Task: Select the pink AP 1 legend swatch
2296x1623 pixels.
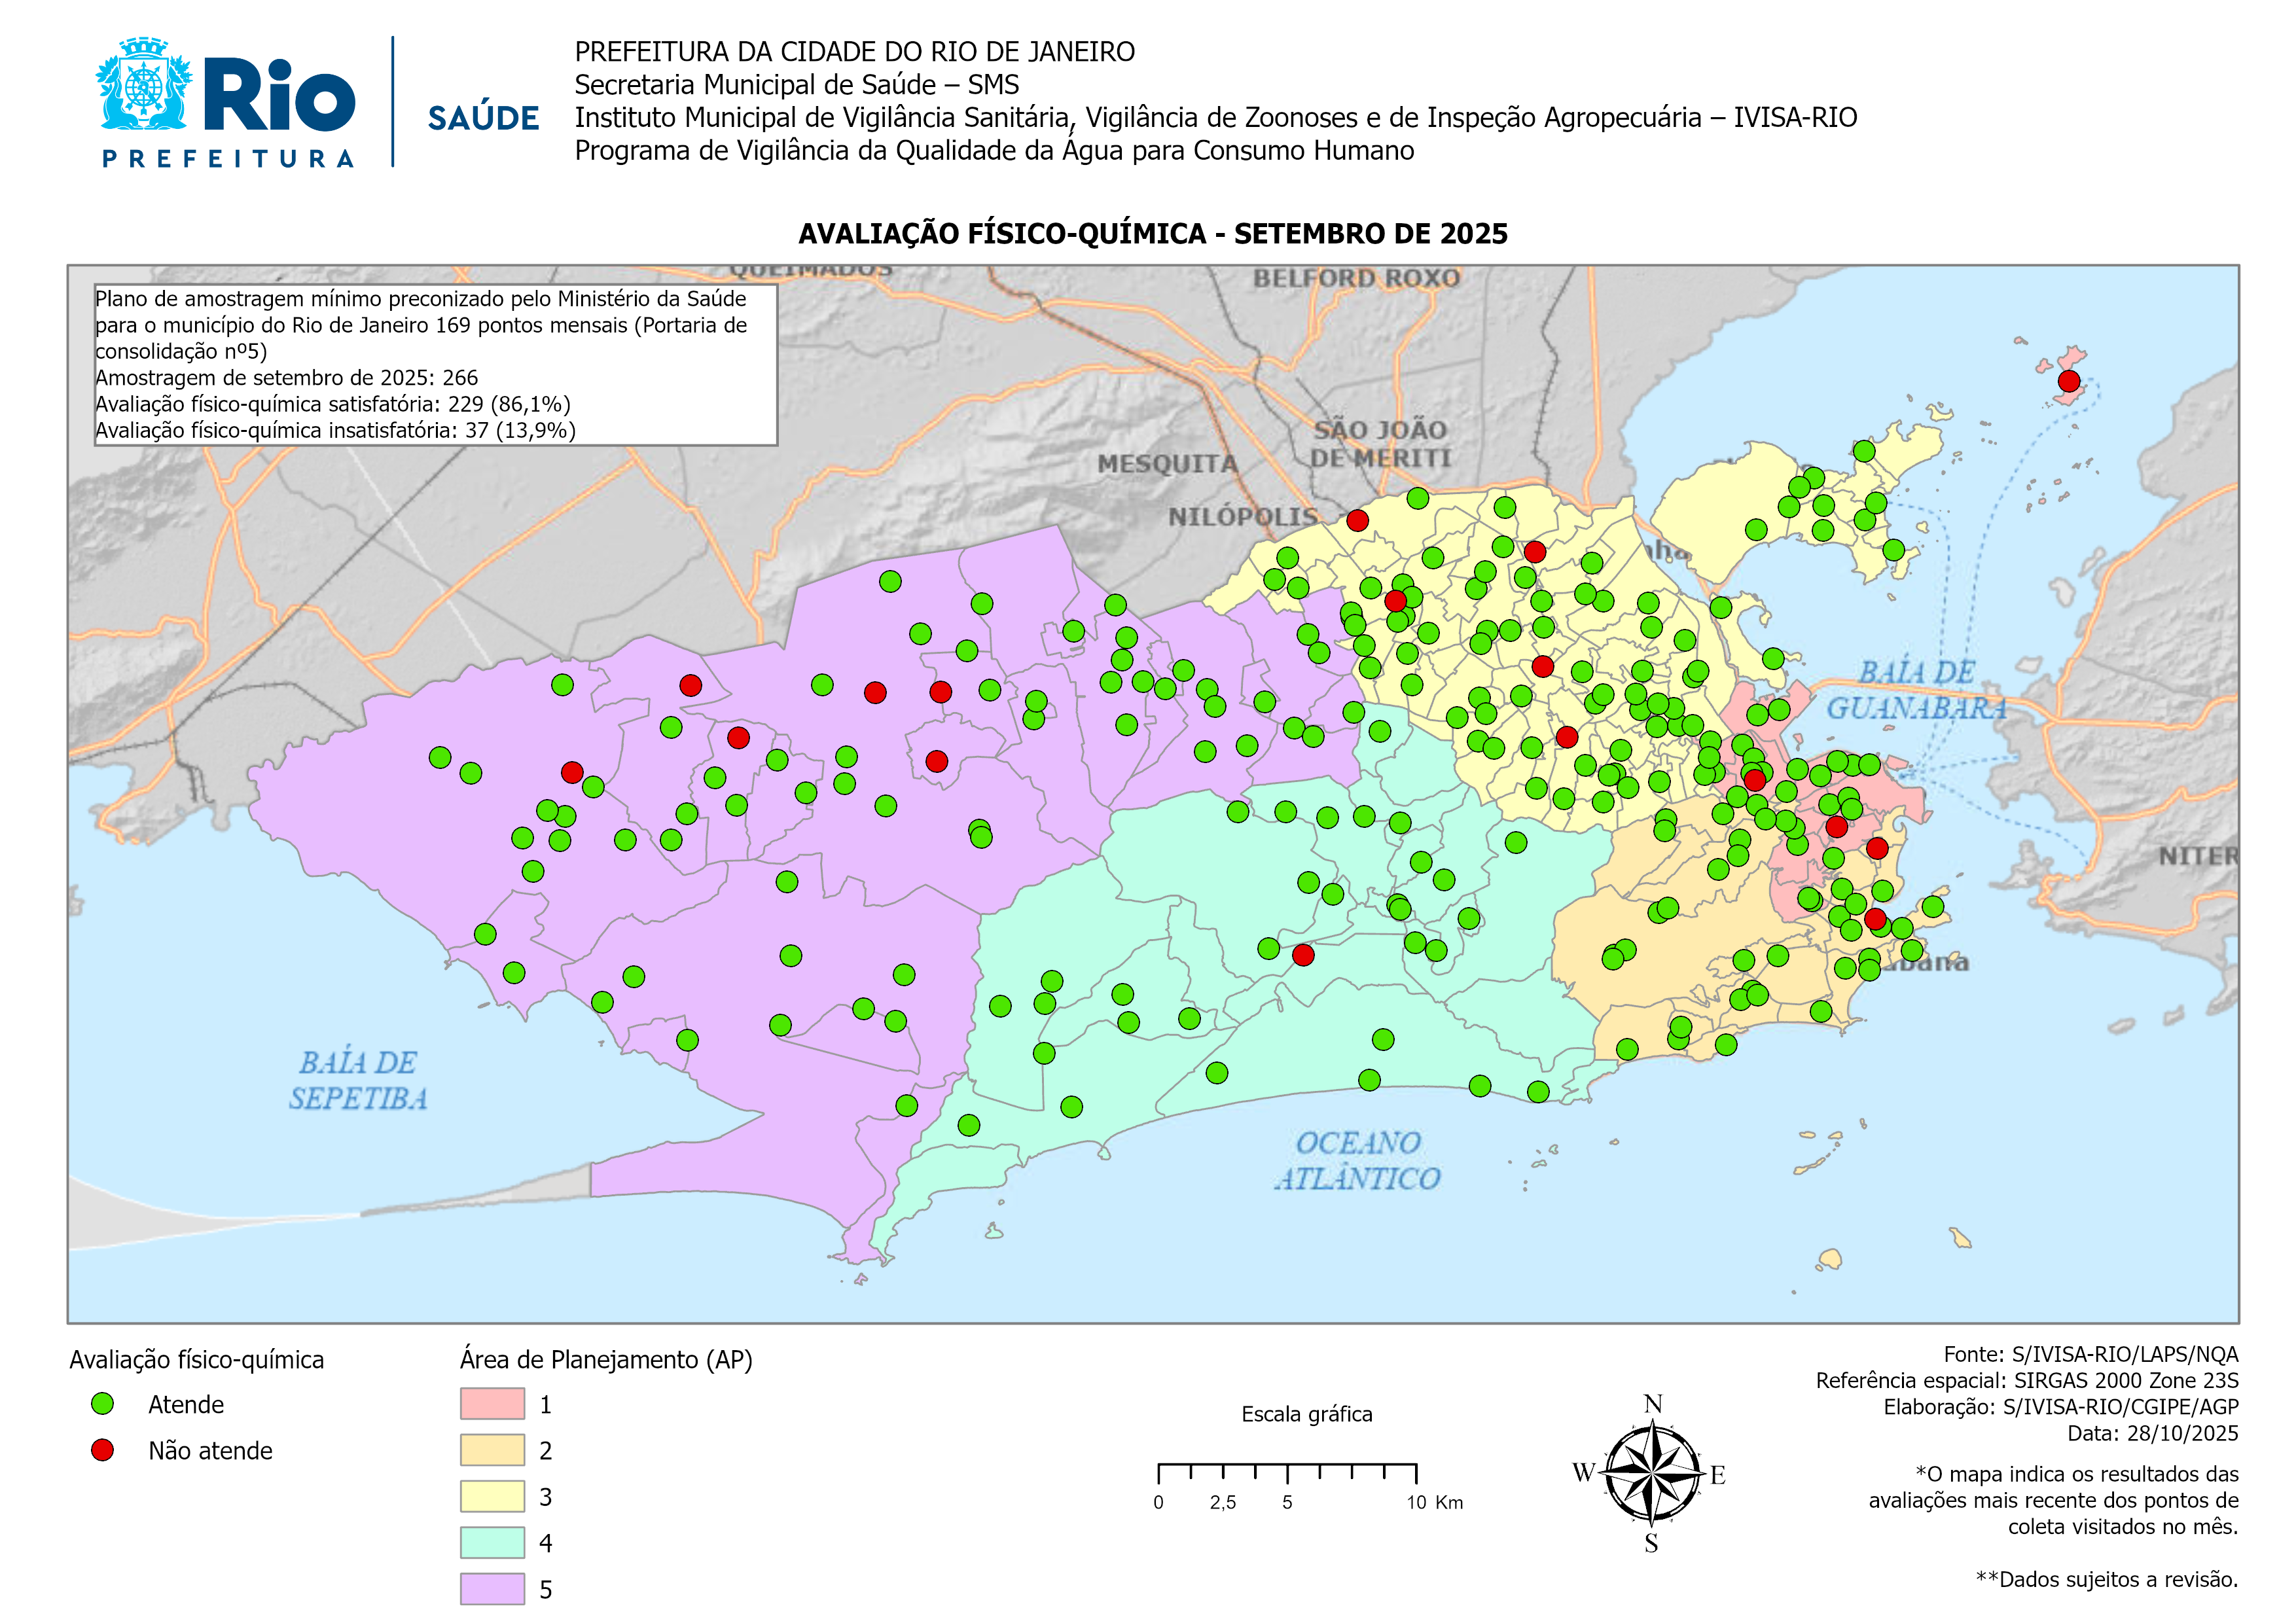Action: (x=492, y=1404)
